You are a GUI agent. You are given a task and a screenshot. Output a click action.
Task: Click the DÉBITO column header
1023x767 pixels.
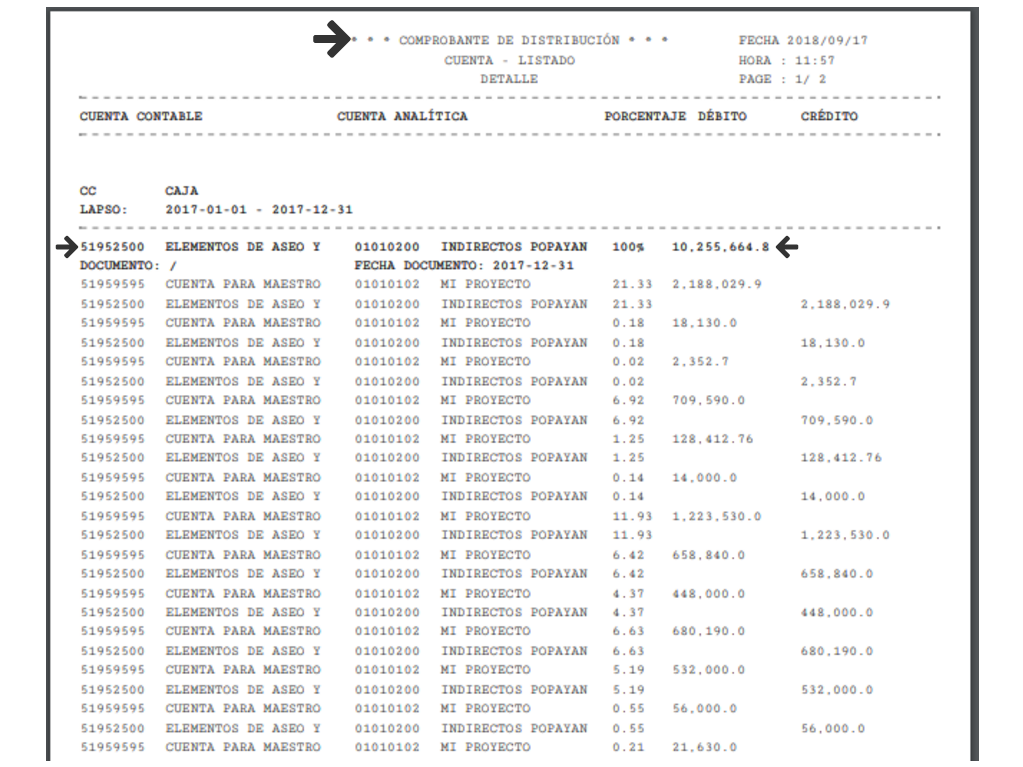(722, 116)
